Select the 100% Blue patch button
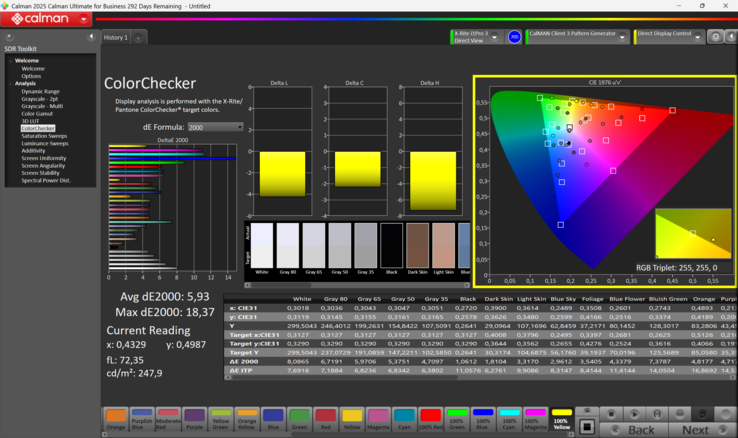This screenshot has height=438, width=738. point(483,419)
